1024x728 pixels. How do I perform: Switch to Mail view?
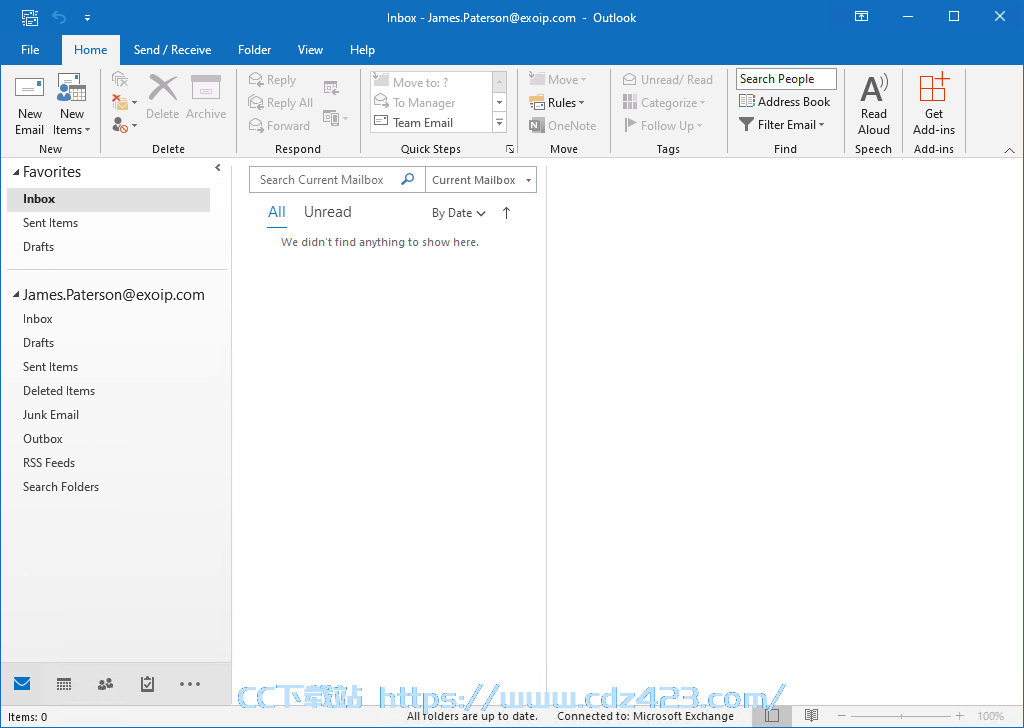pos(22,684)
